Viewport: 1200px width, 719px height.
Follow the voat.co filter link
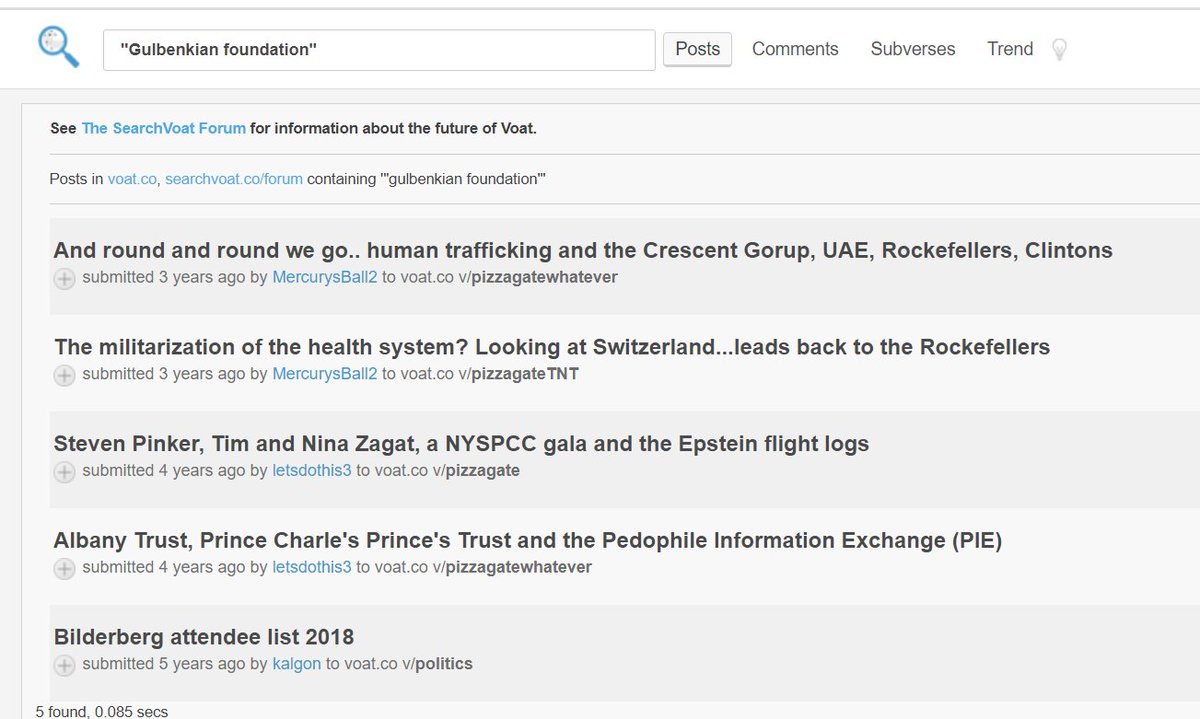132,179
